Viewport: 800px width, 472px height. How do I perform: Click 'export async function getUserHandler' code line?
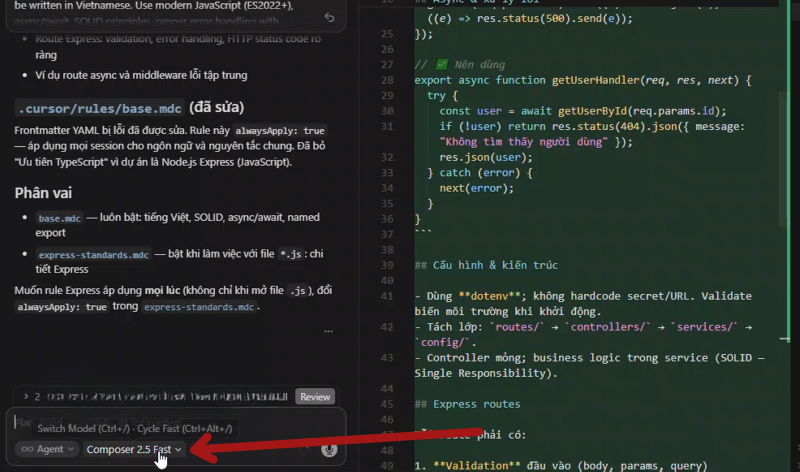(x=583, y=80)
